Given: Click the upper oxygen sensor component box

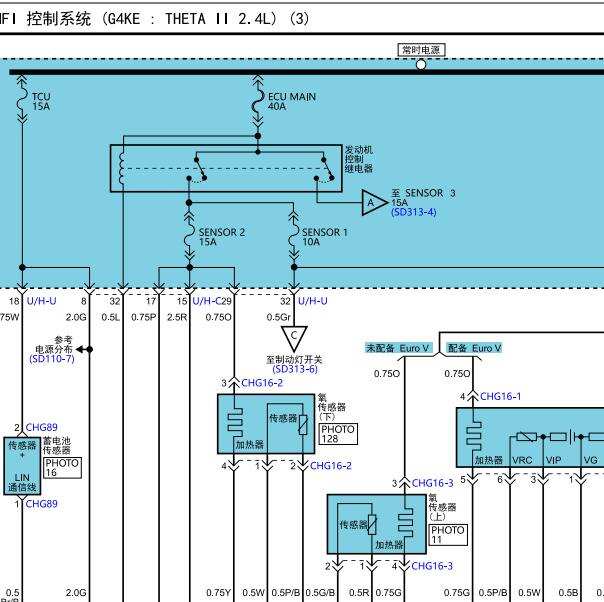Looking at the screenshot, I should click(377, 524).
